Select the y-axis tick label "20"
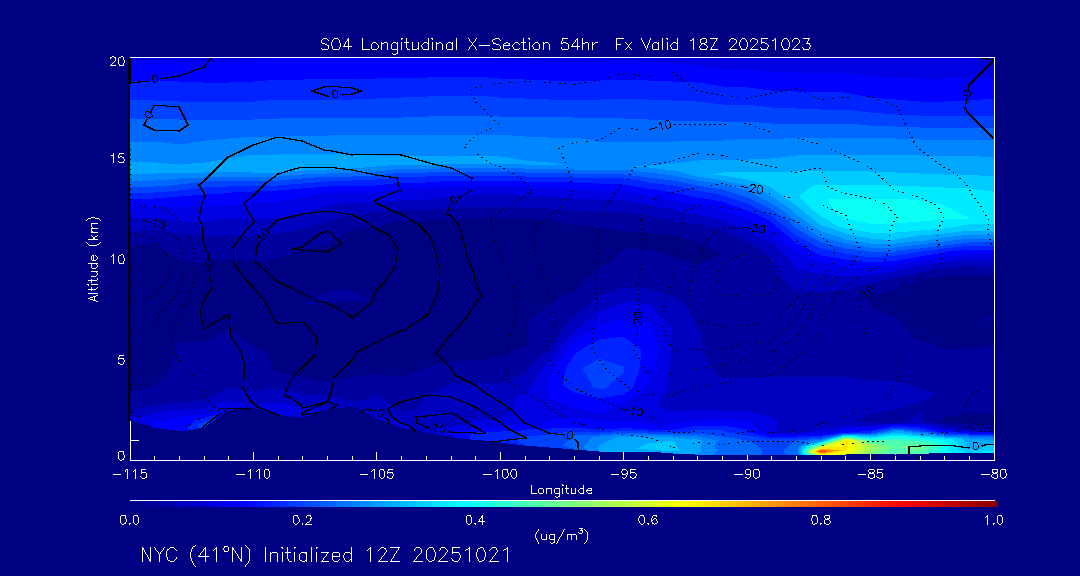 pyautogui.click(x=117, y=61)
